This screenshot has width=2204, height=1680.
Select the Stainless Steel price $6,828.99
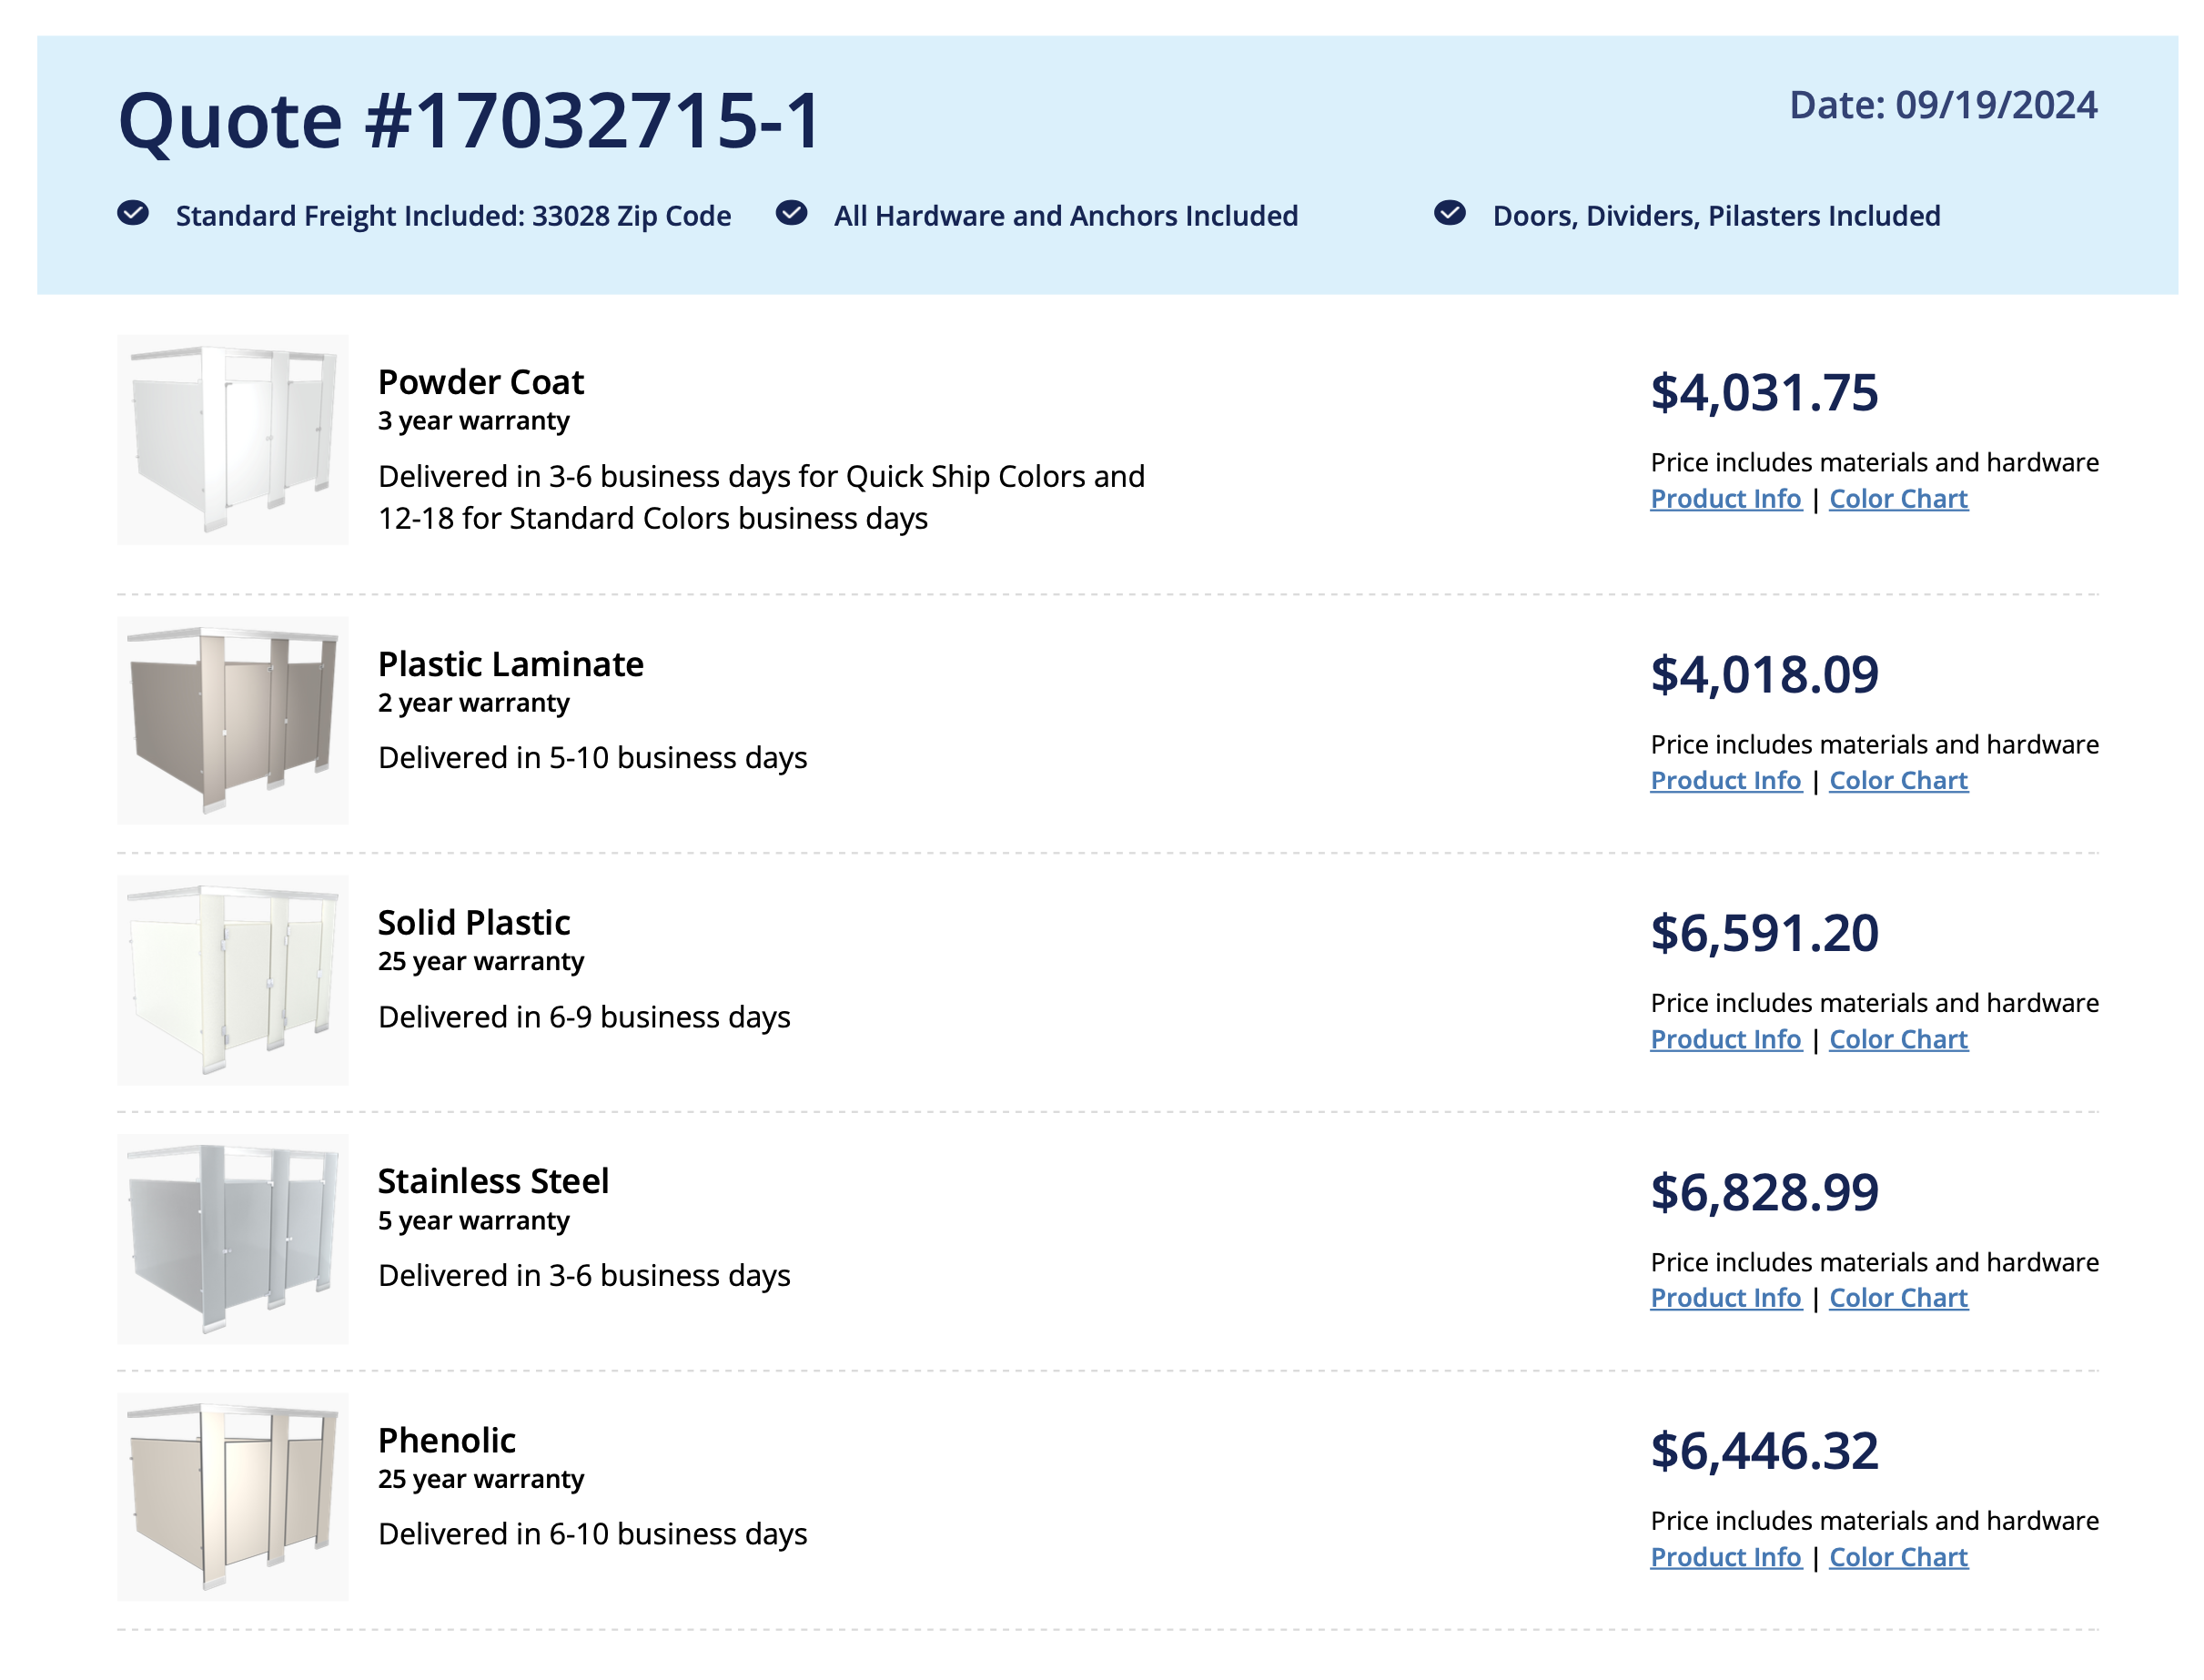pos(1764,1192)
